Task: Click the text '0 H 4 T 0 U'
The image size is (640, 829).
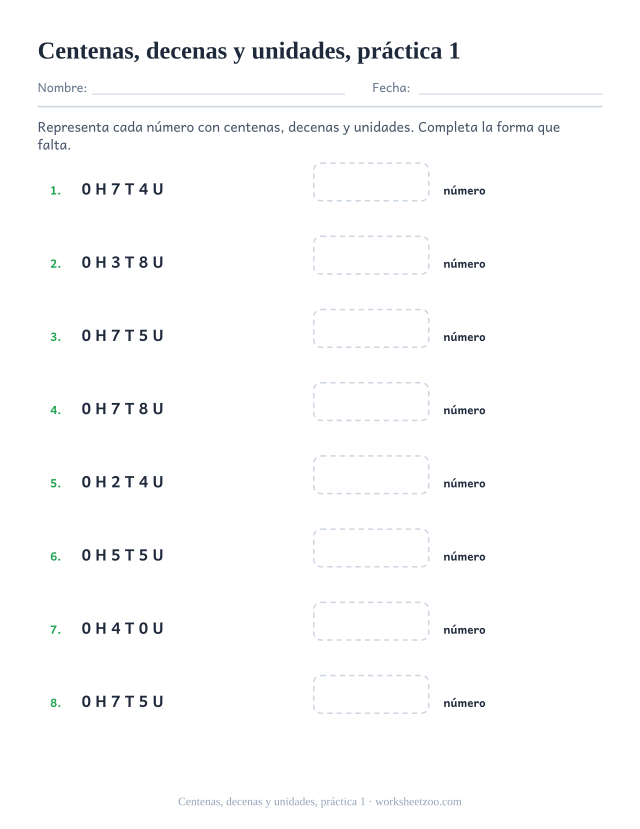Action: (122, 628)
